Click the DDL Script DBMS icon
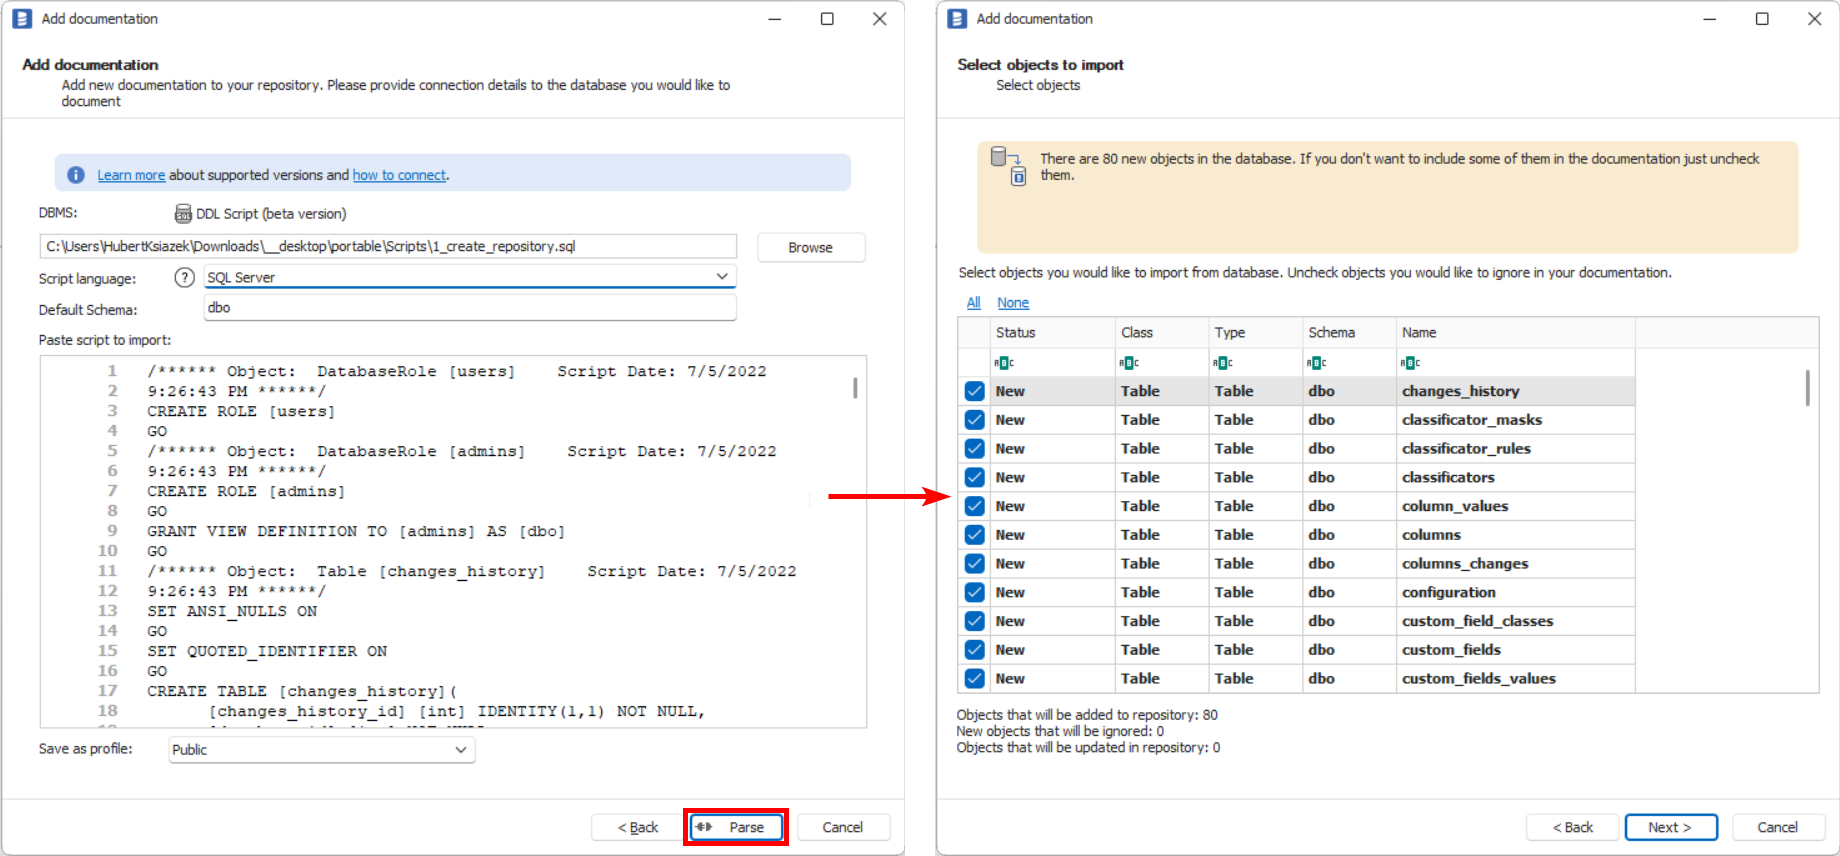The width and height of the screenshot is (1840, 856). pyautogui.click(x=183, y=214)
